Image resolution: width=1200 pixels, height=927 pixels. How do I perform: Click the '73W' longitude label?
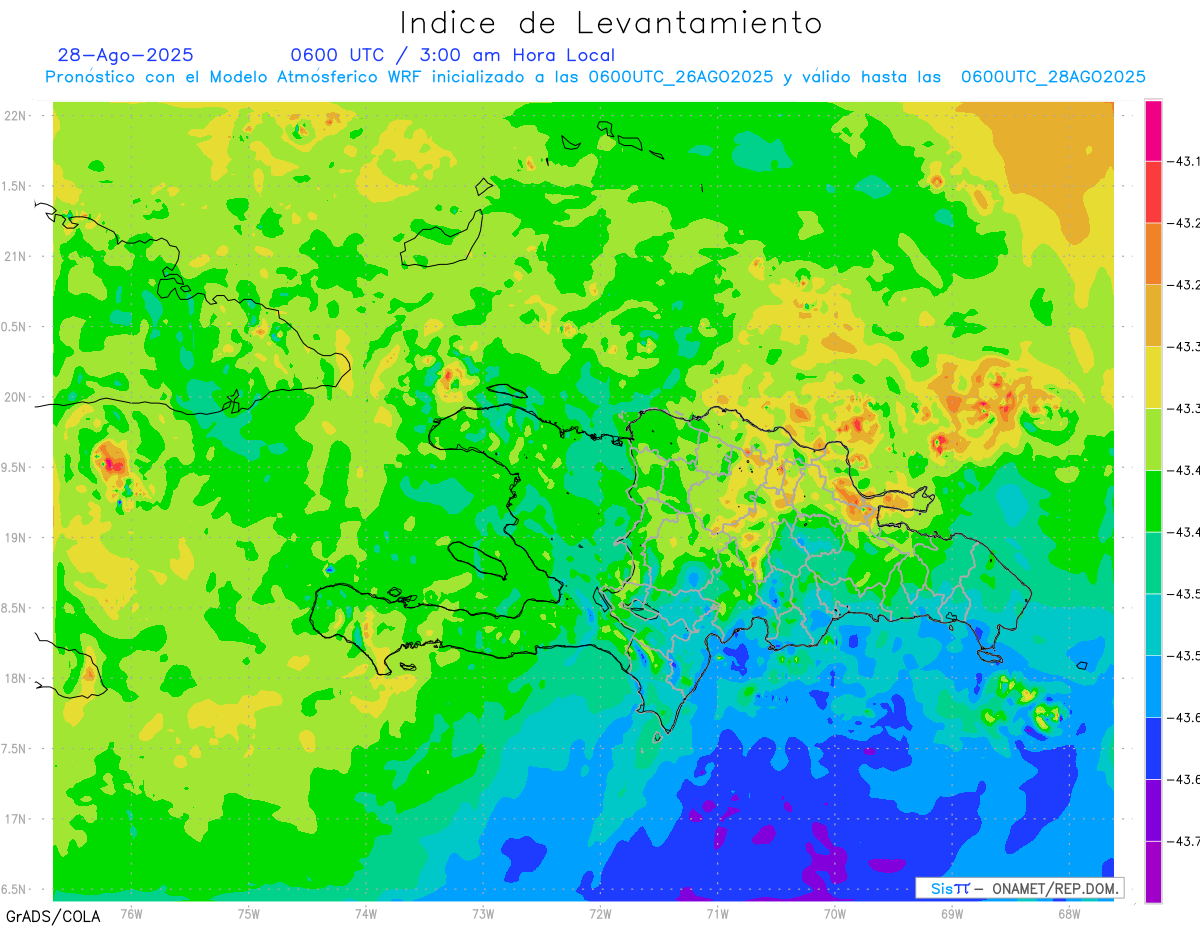tap(483, 913)
